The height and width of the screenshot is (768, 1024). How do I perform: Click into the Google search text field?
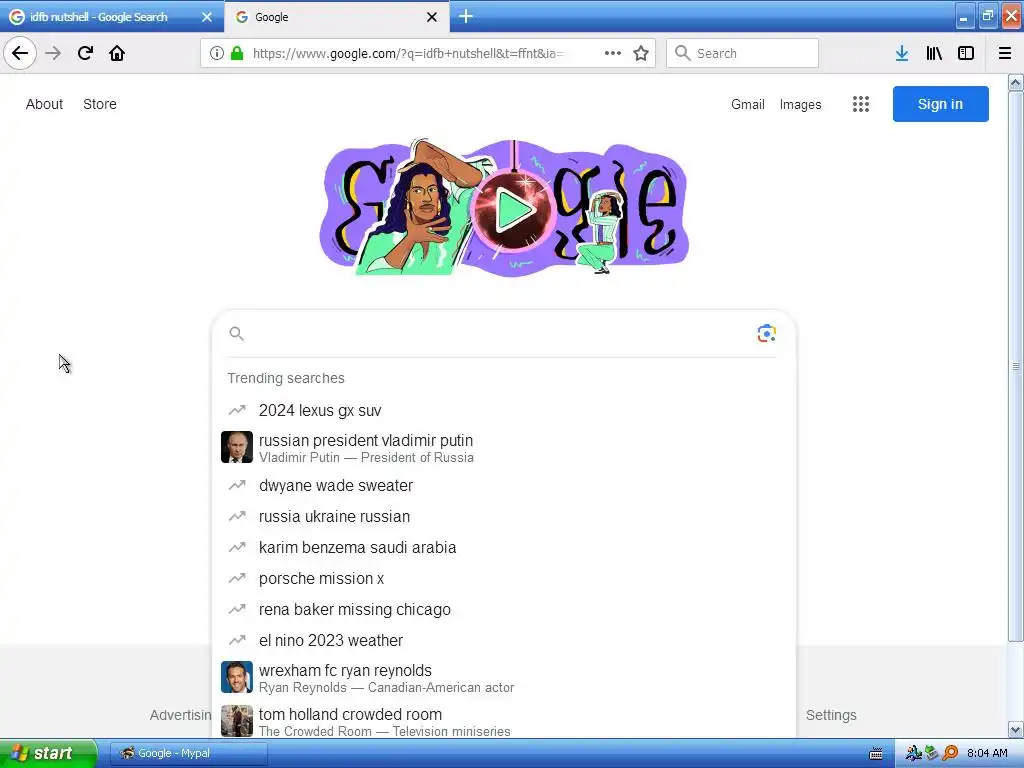pos(500,334)
